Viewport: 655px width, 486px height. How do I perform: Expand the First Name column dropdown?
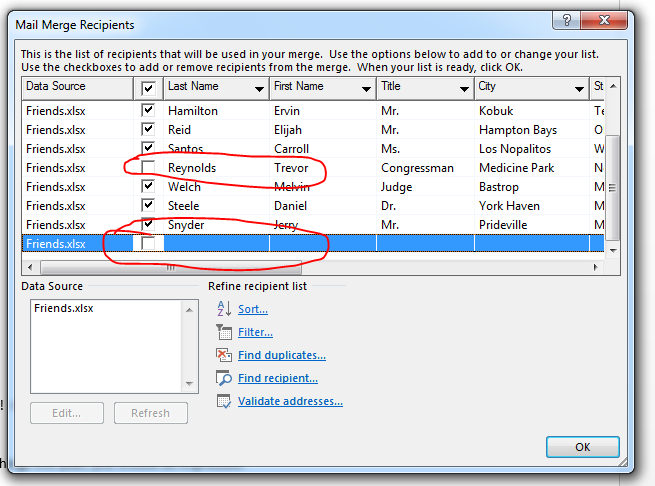click(x=365, y=88)
